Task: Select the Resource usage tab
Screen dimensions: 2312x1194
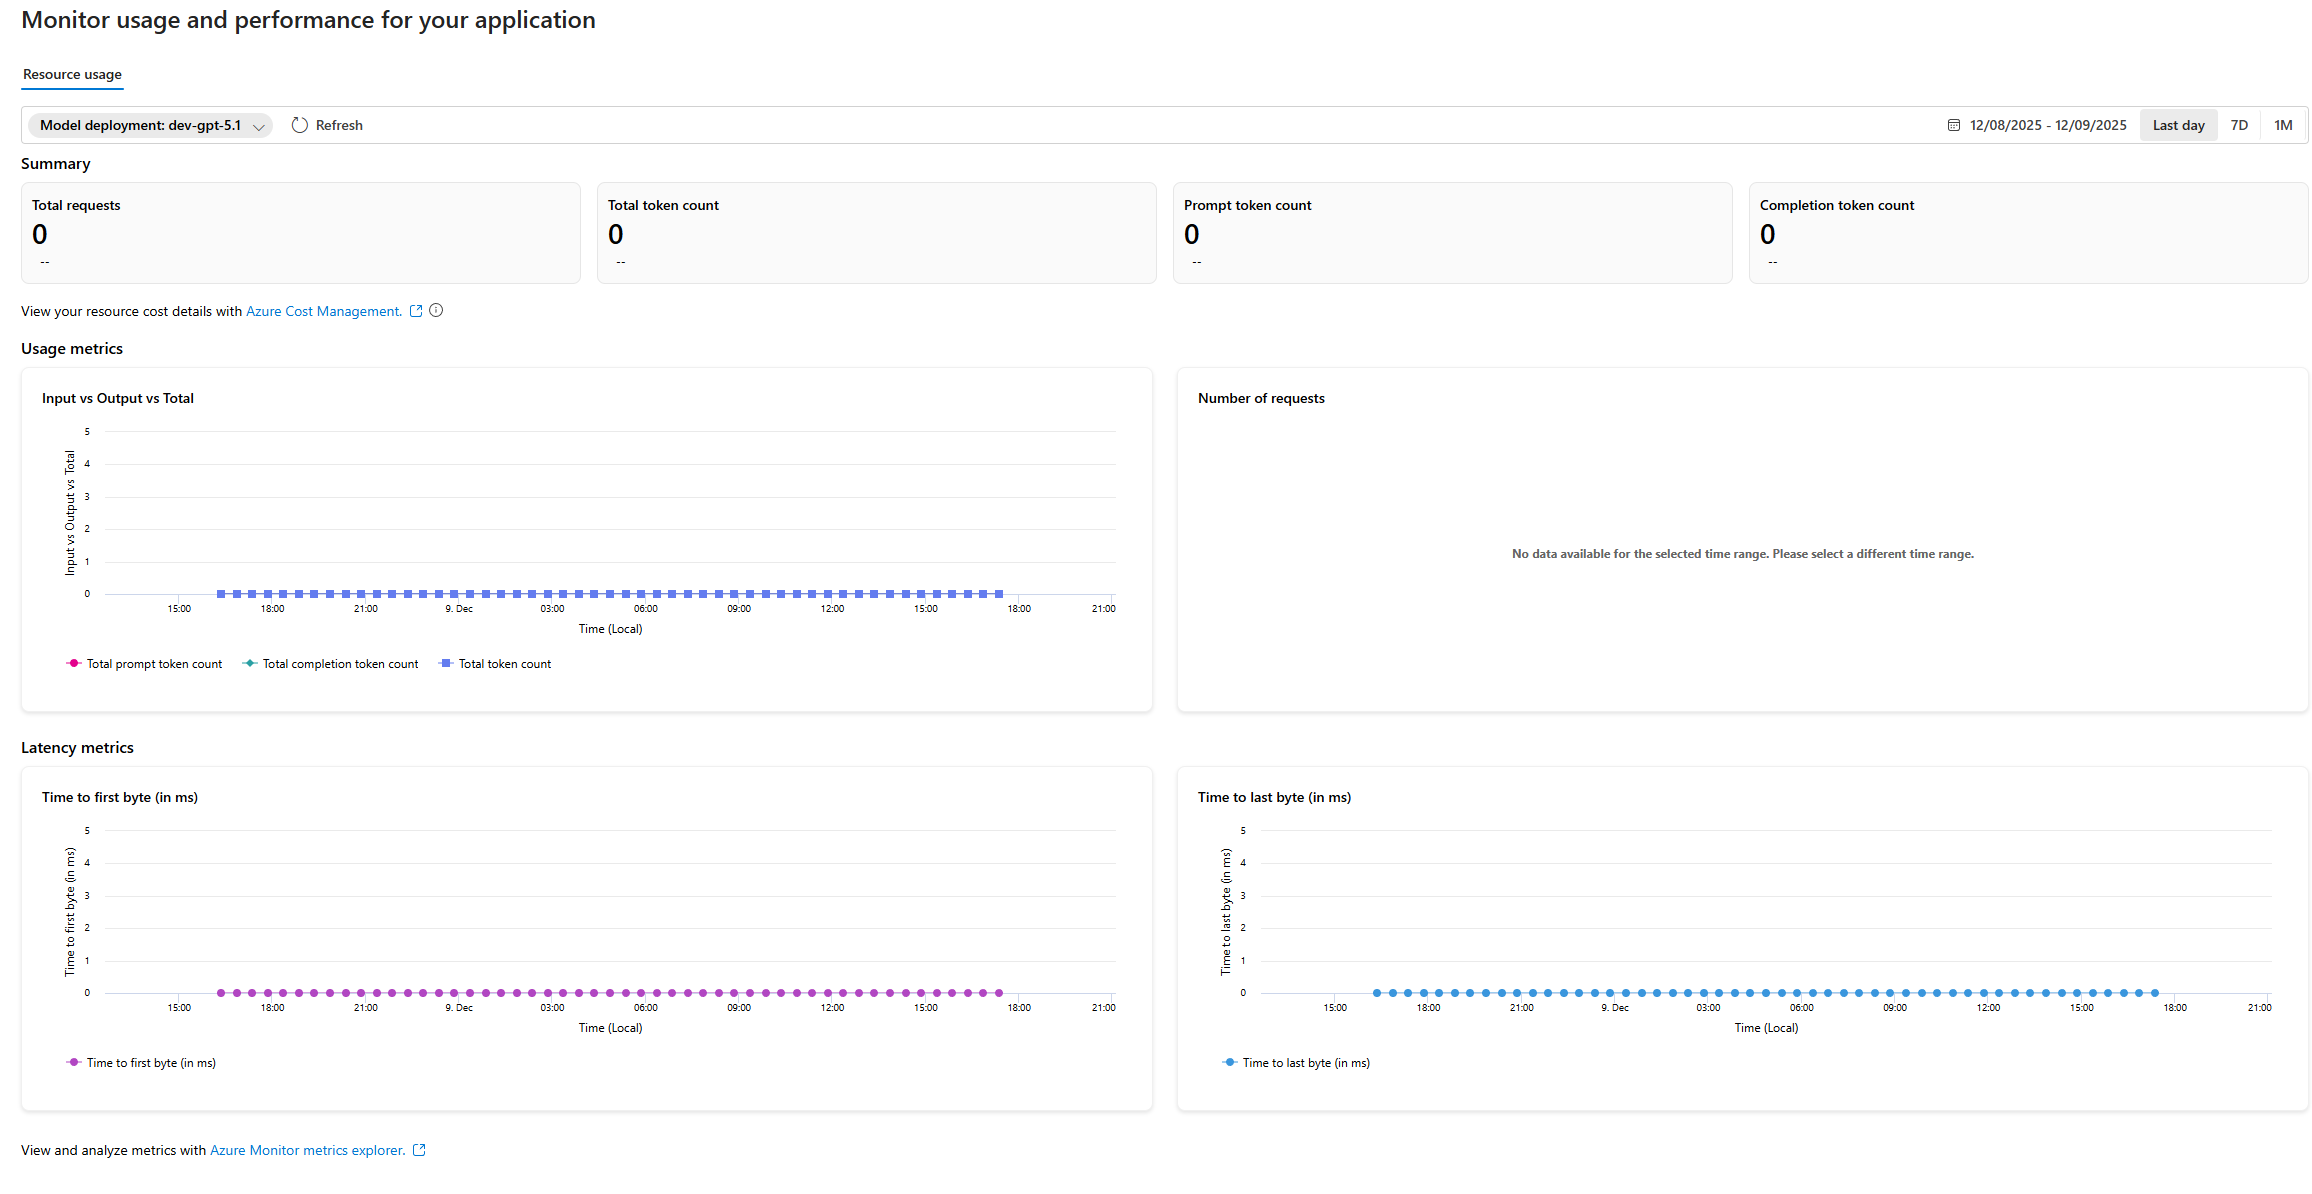Action: coord(72,74)
